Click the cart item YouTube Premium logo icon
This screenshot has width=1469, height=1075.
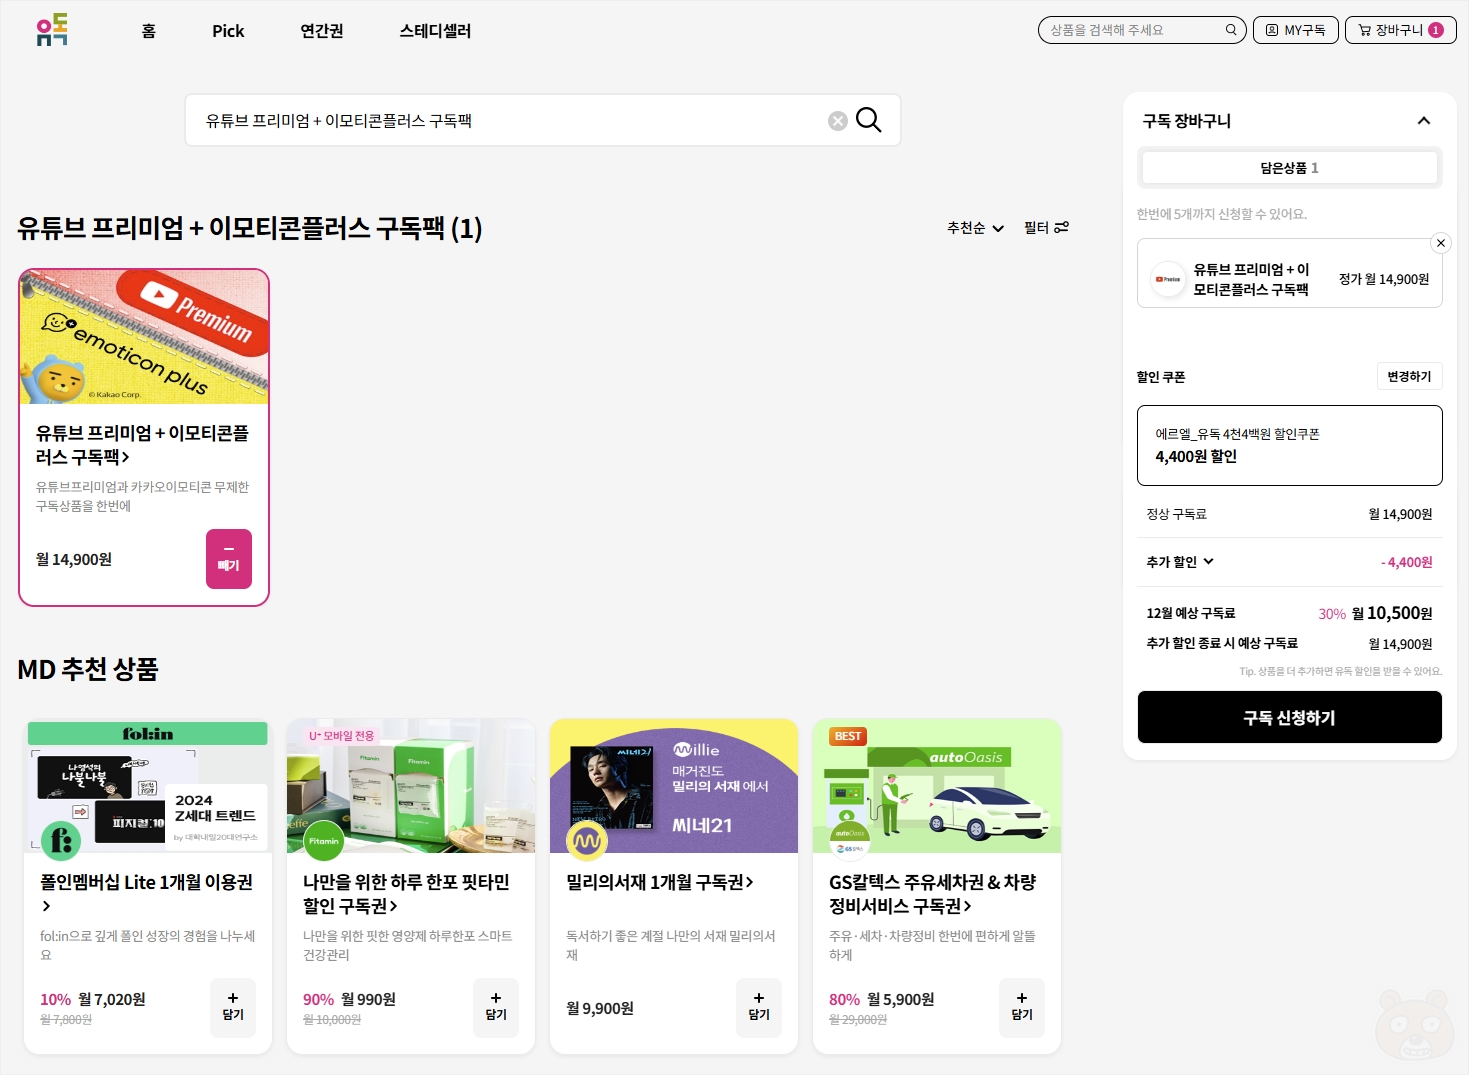click(x=1168, y=279)
